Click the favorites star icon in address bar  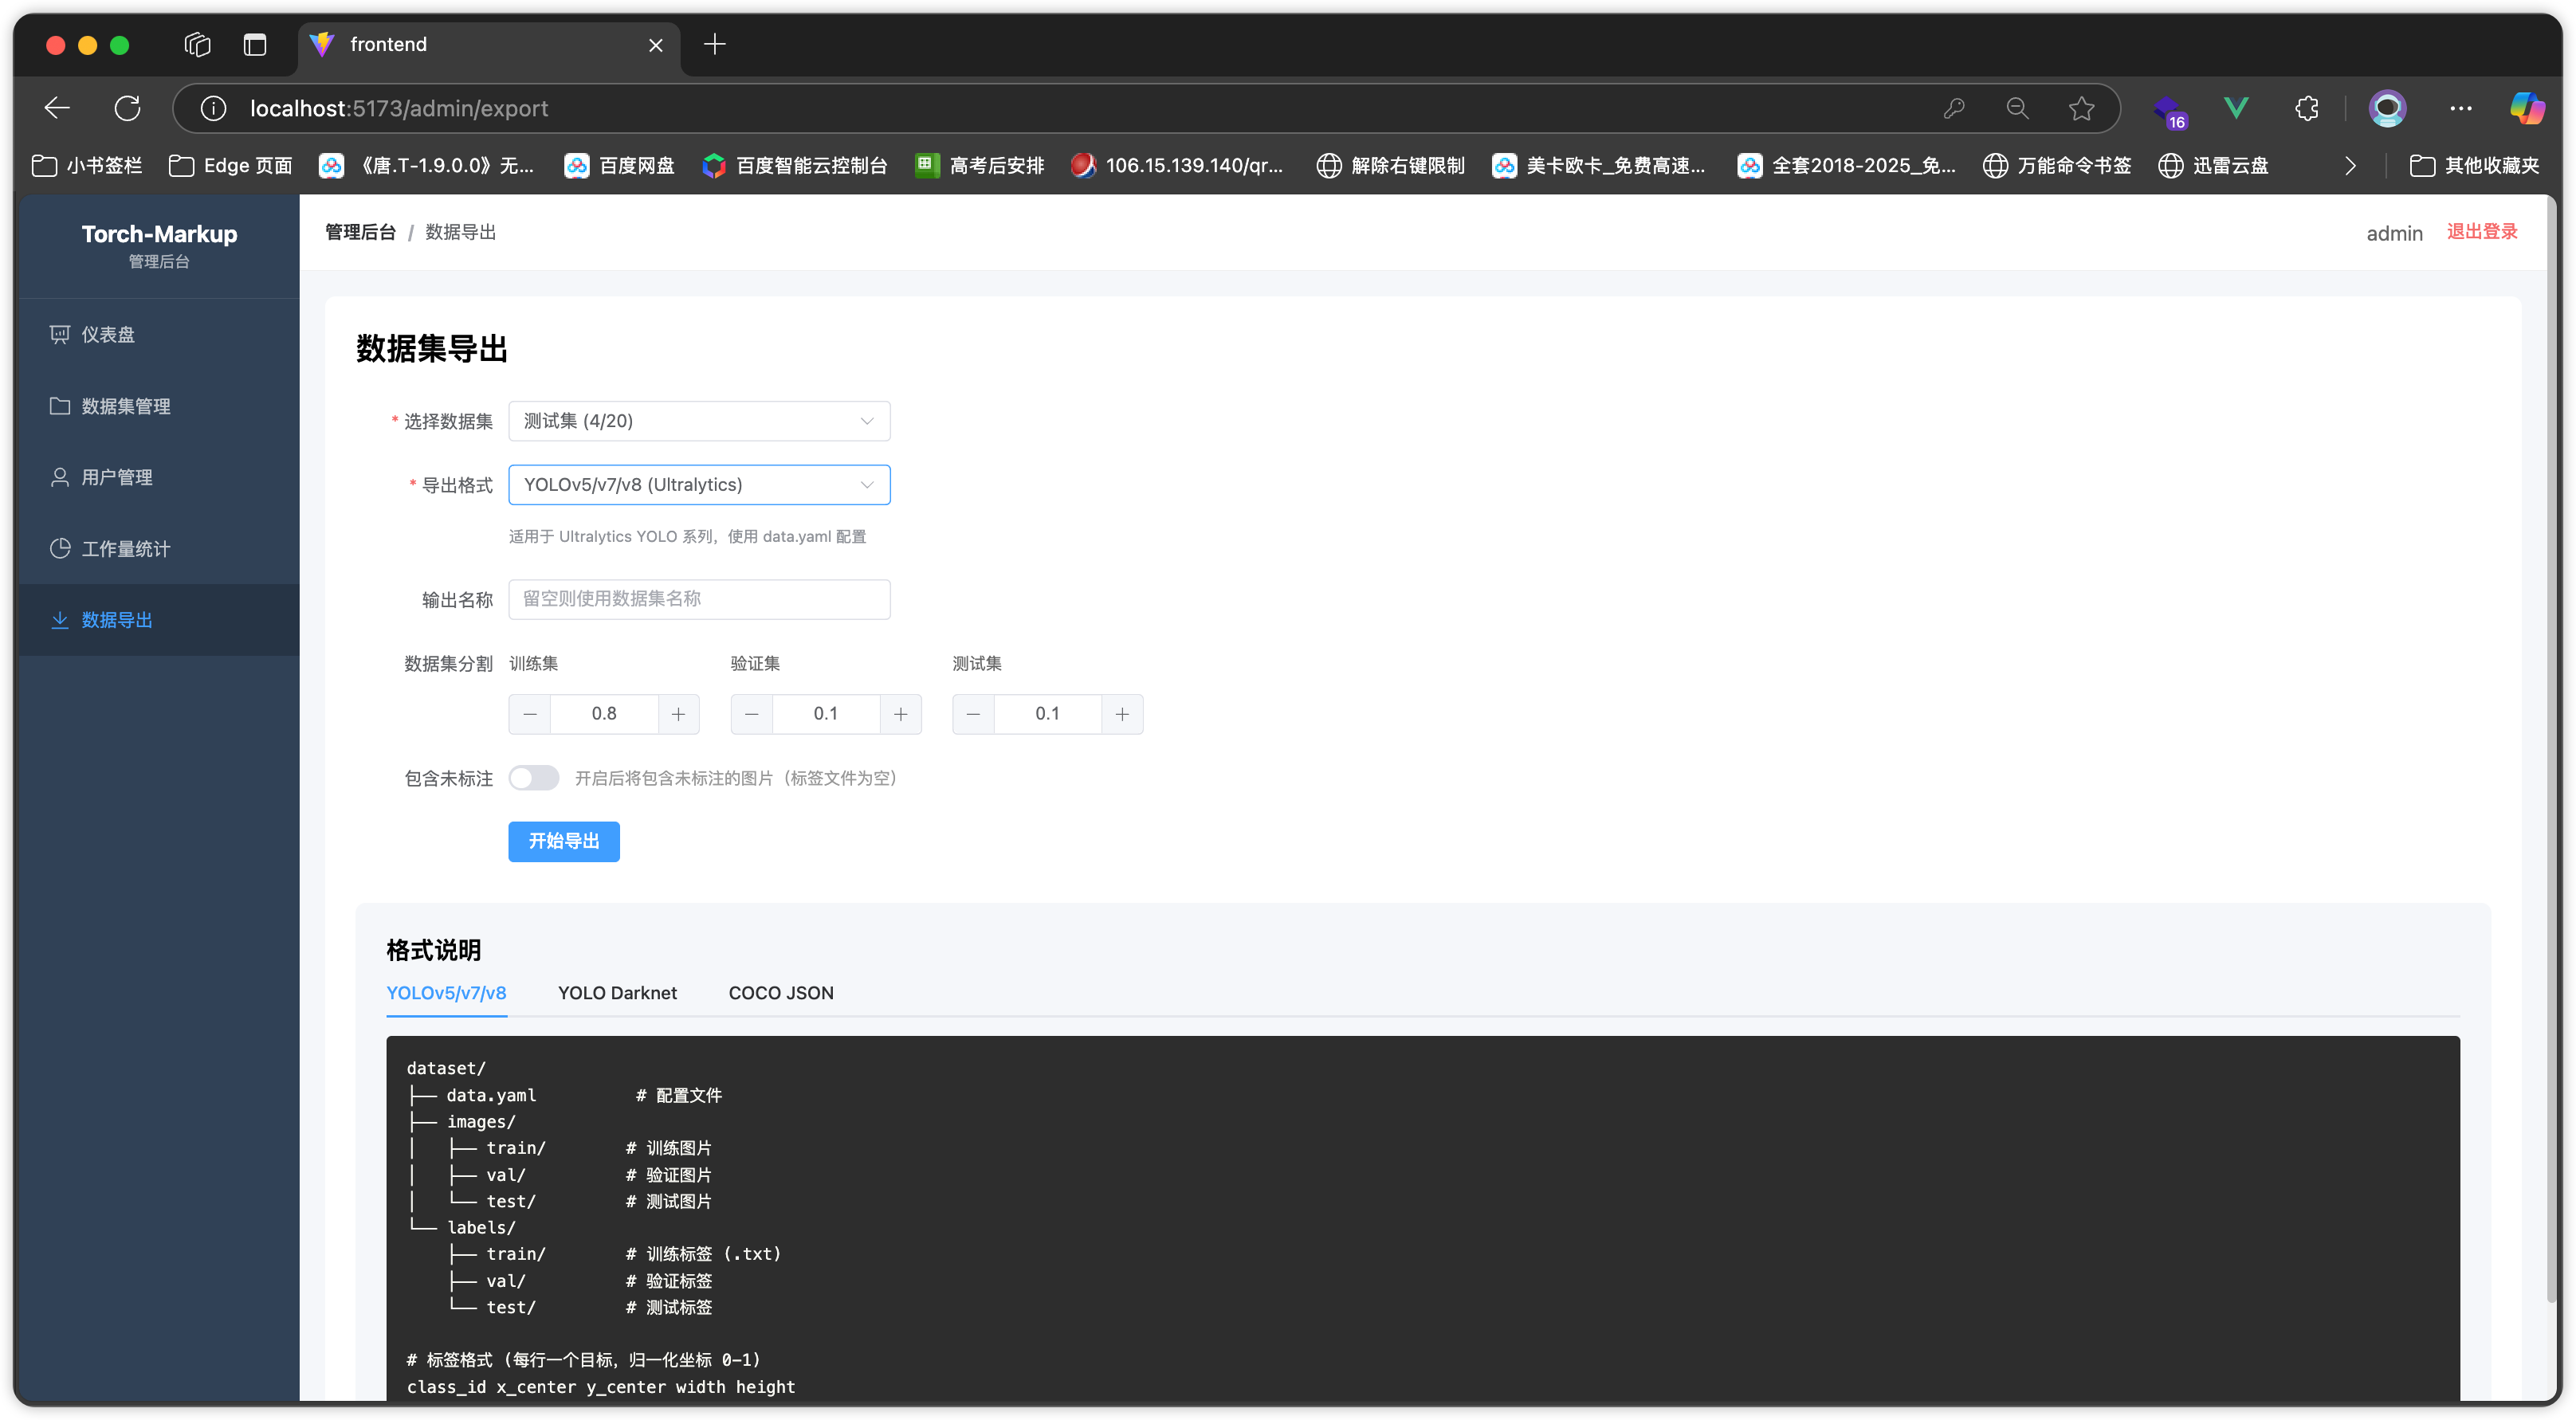point(2081,108)
